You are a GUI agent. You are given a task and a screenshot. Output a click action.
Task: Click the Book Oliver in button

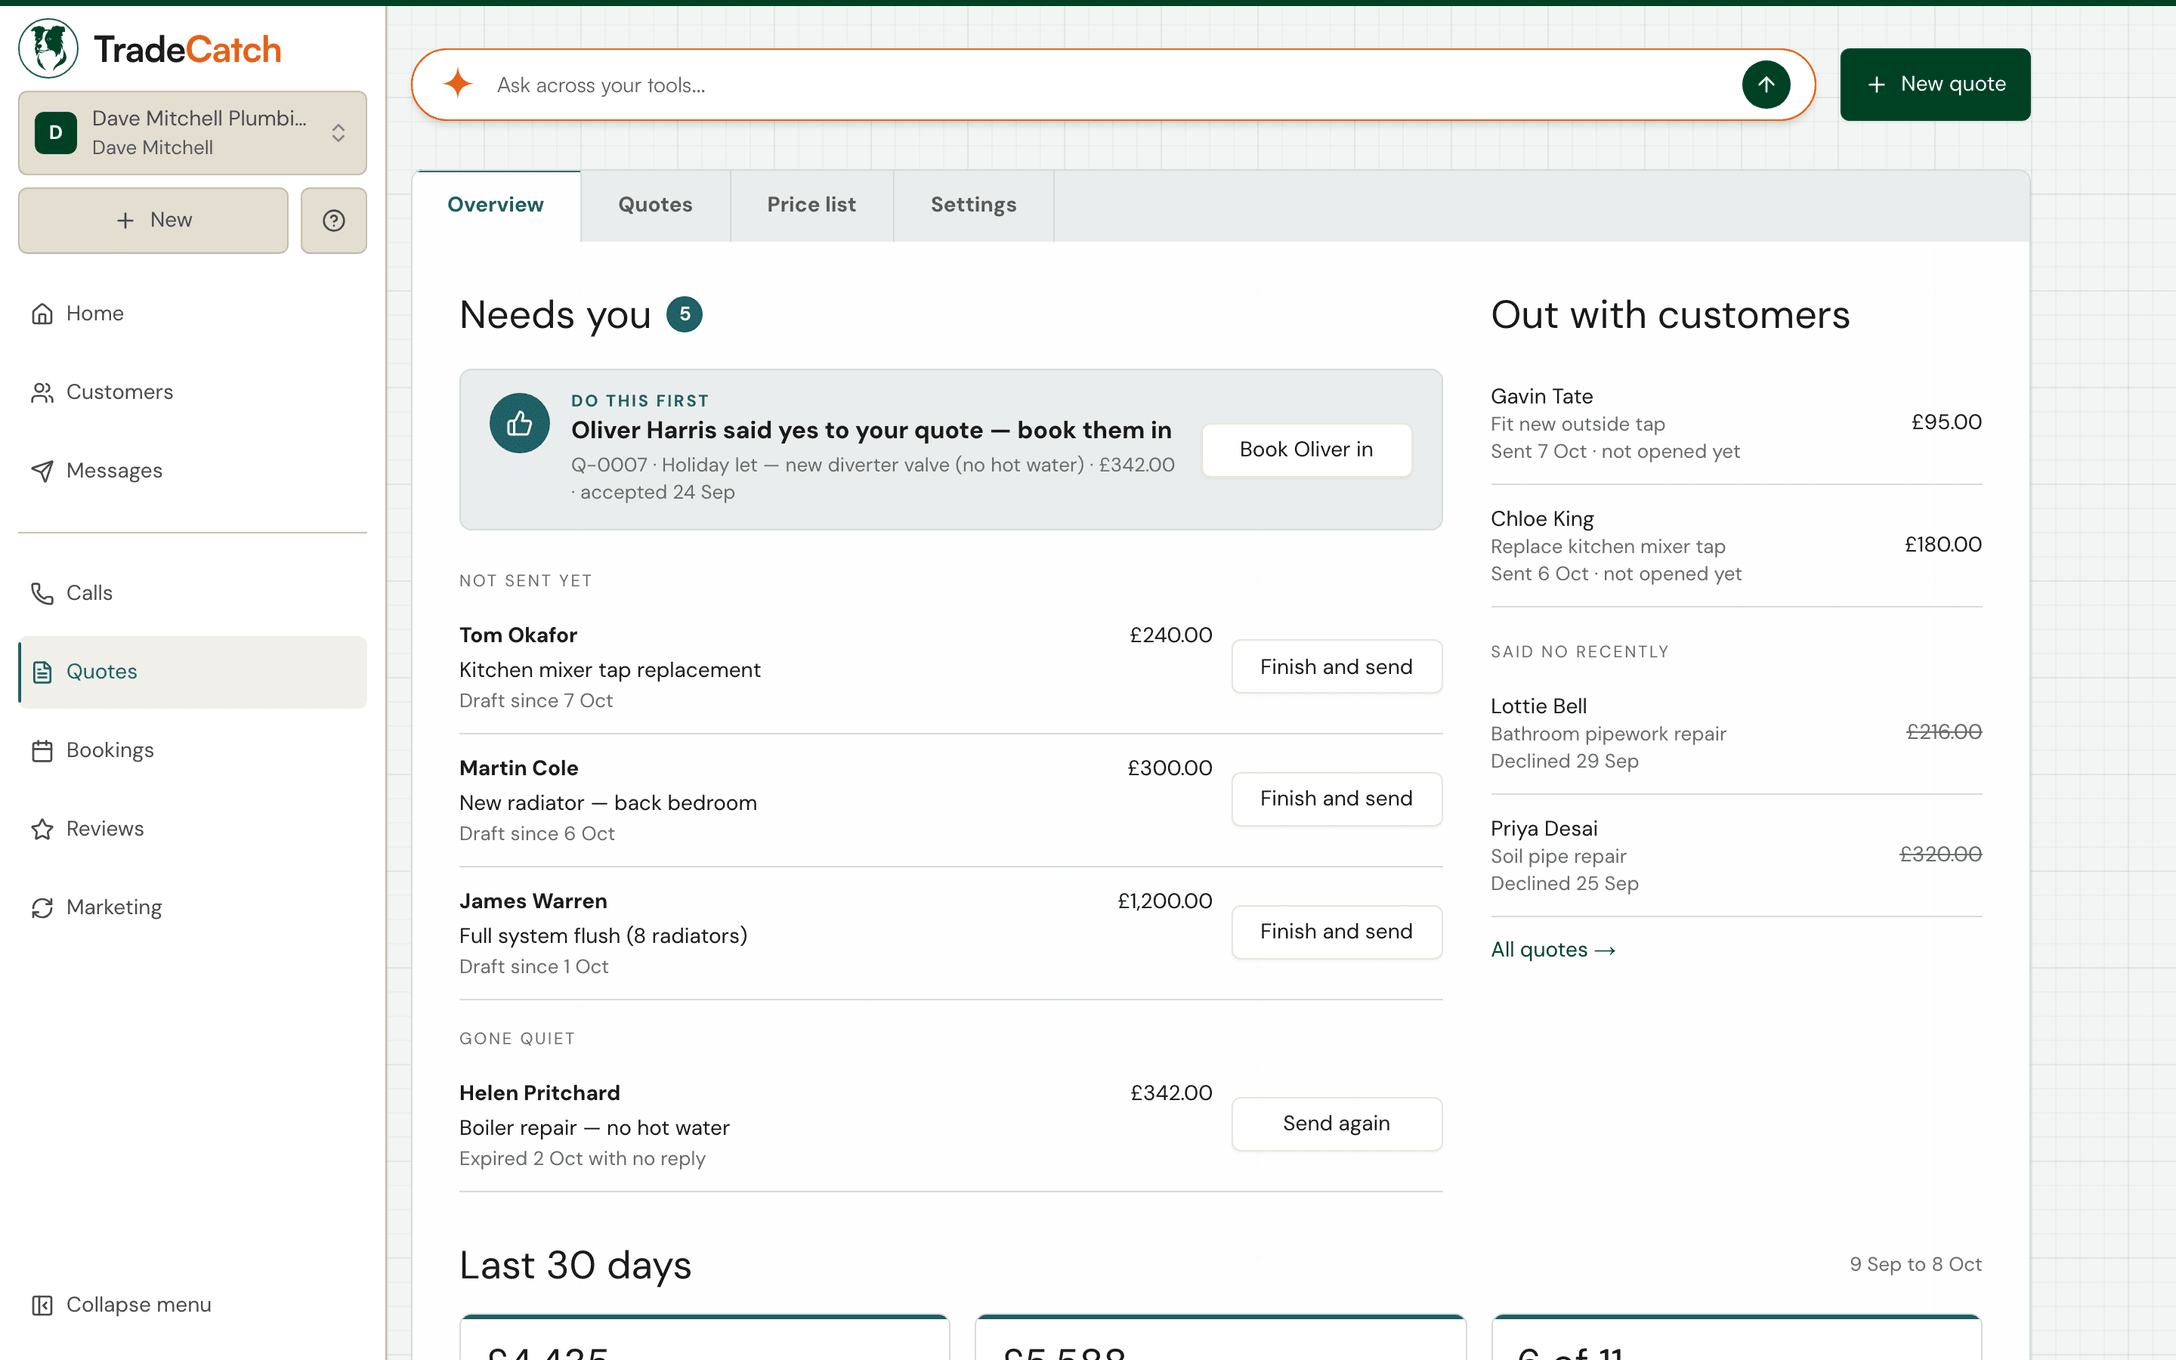point(1306,450)
